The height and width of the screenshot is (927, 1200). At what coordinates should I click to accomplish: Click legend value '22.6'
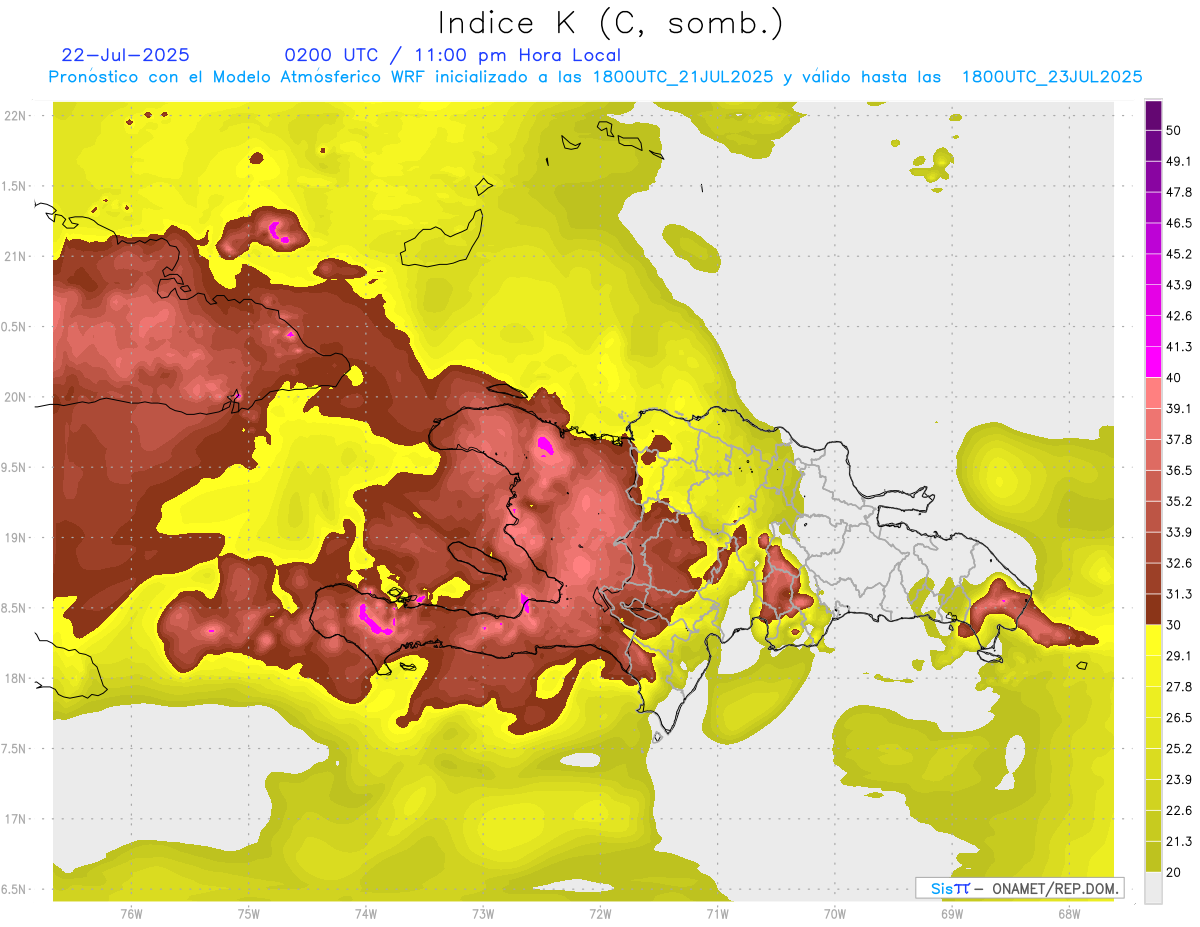tap(1178, 811)
